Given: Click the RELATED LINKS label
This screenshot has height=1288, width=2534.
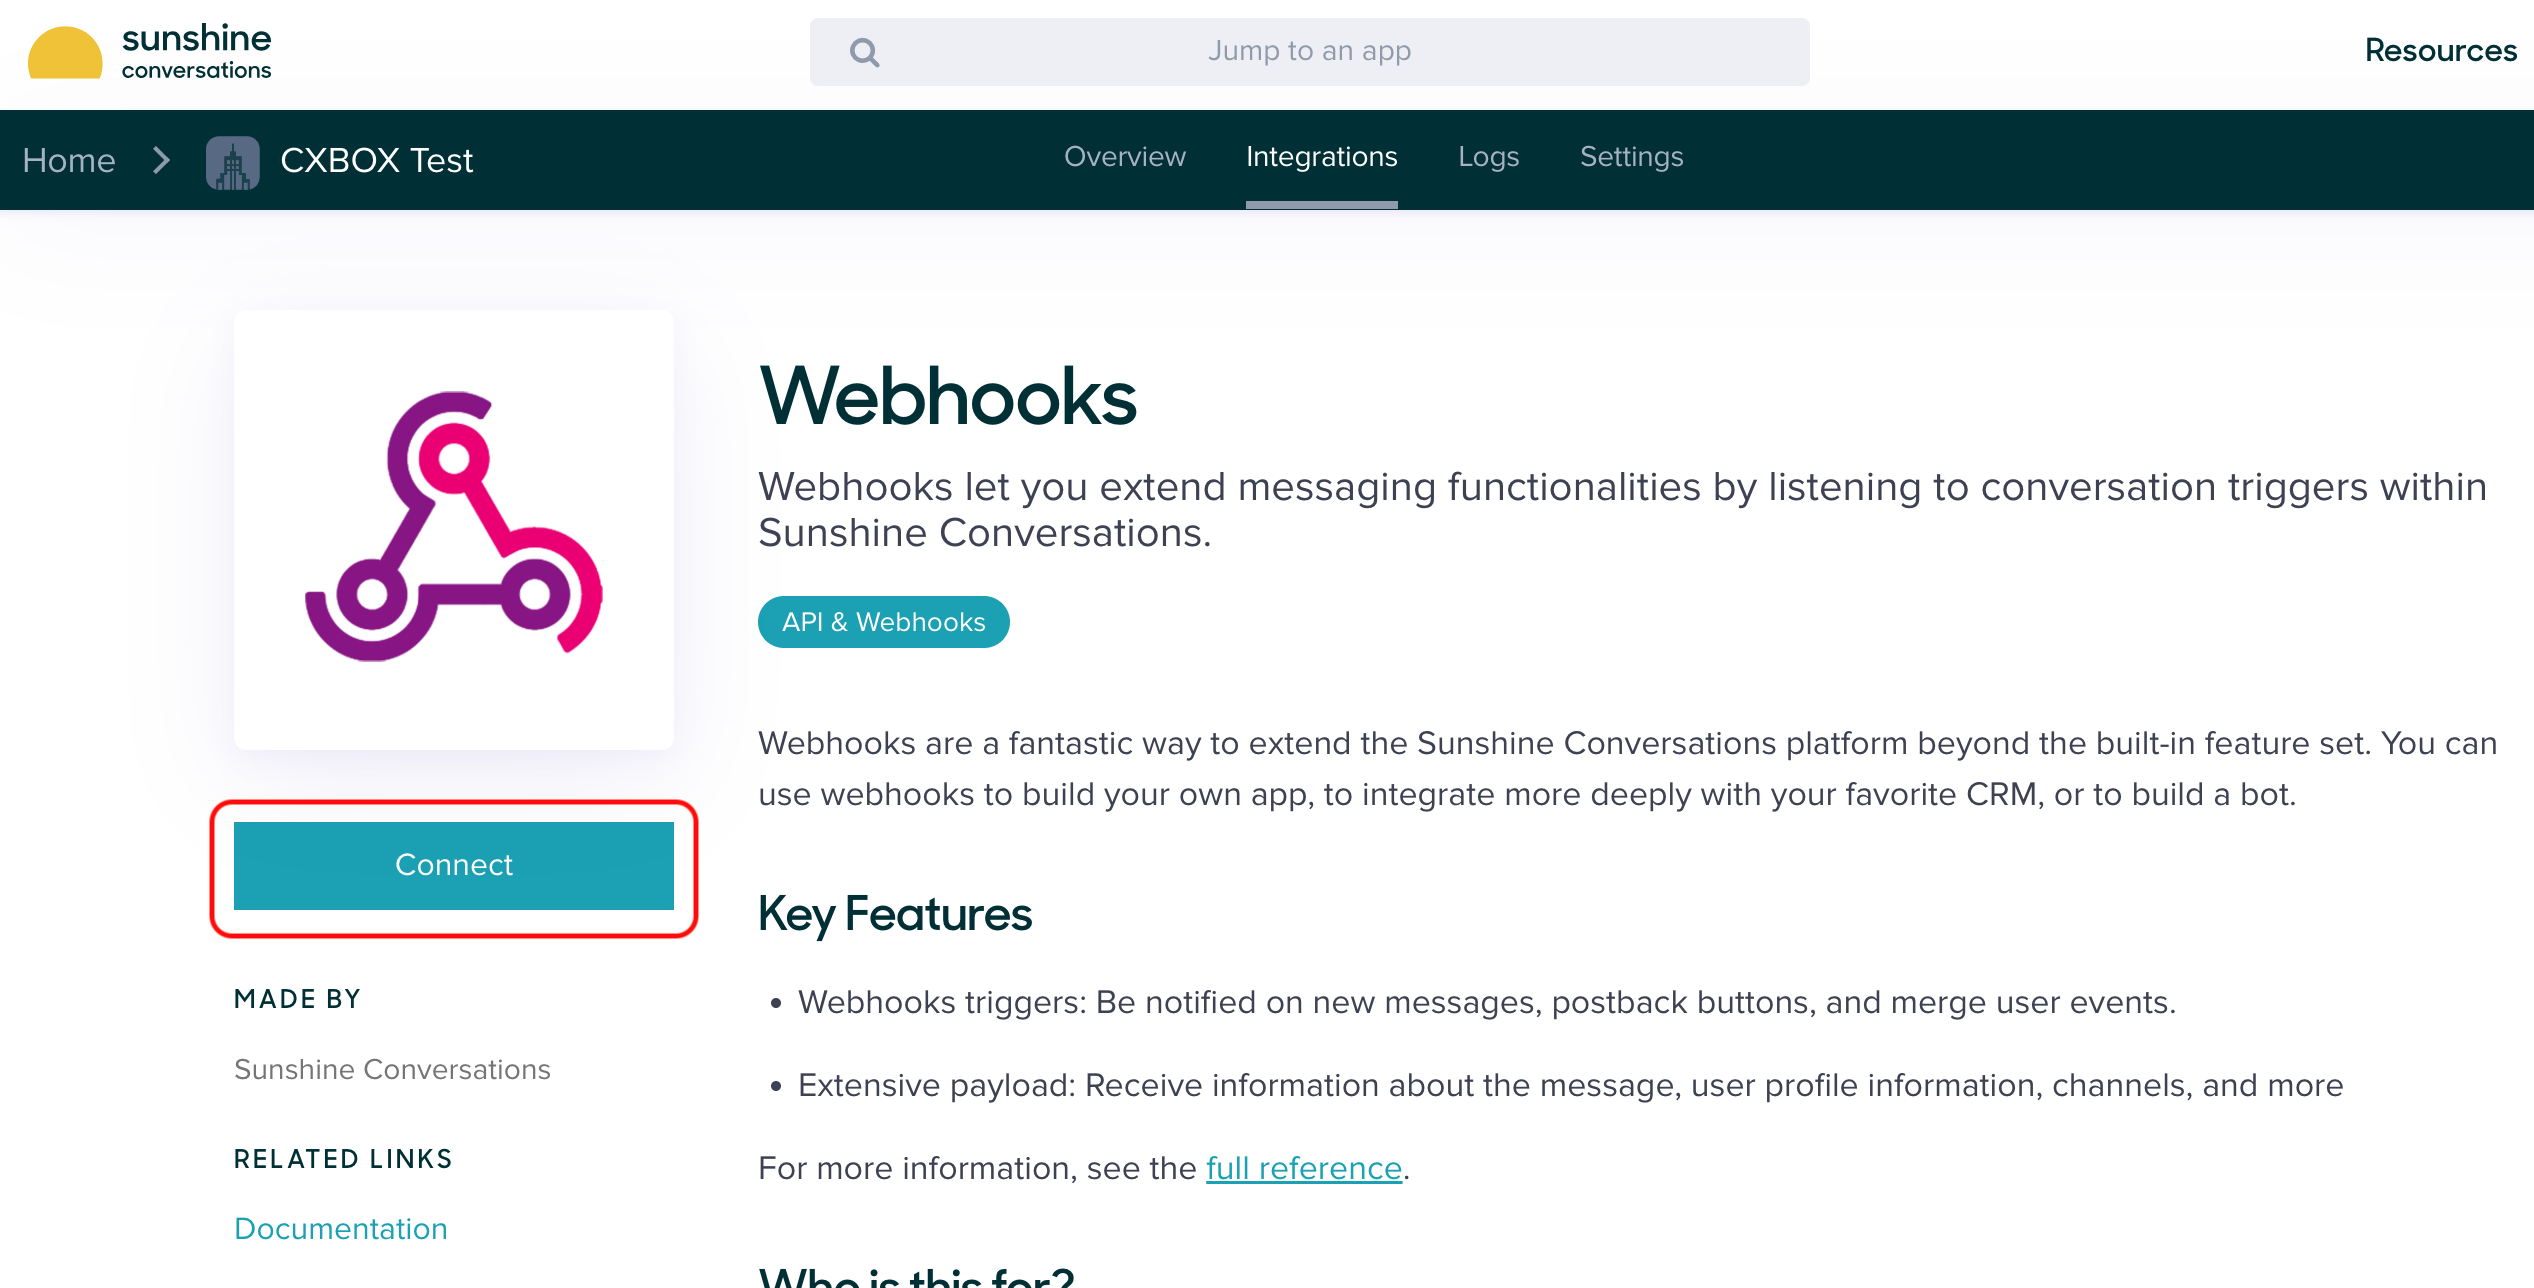Looking at the screenshot, I should click(343, 1159).
